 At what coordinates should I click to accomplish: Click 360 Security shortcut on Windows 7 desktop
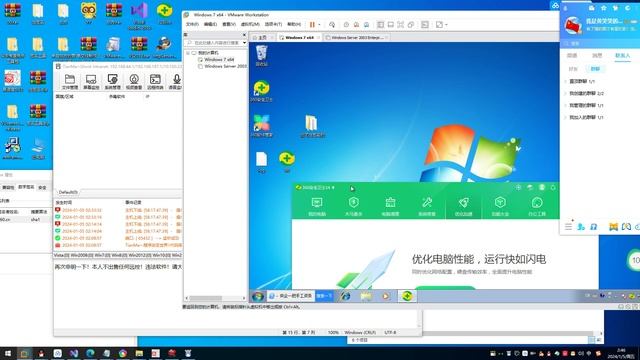(x=262, y=91)
